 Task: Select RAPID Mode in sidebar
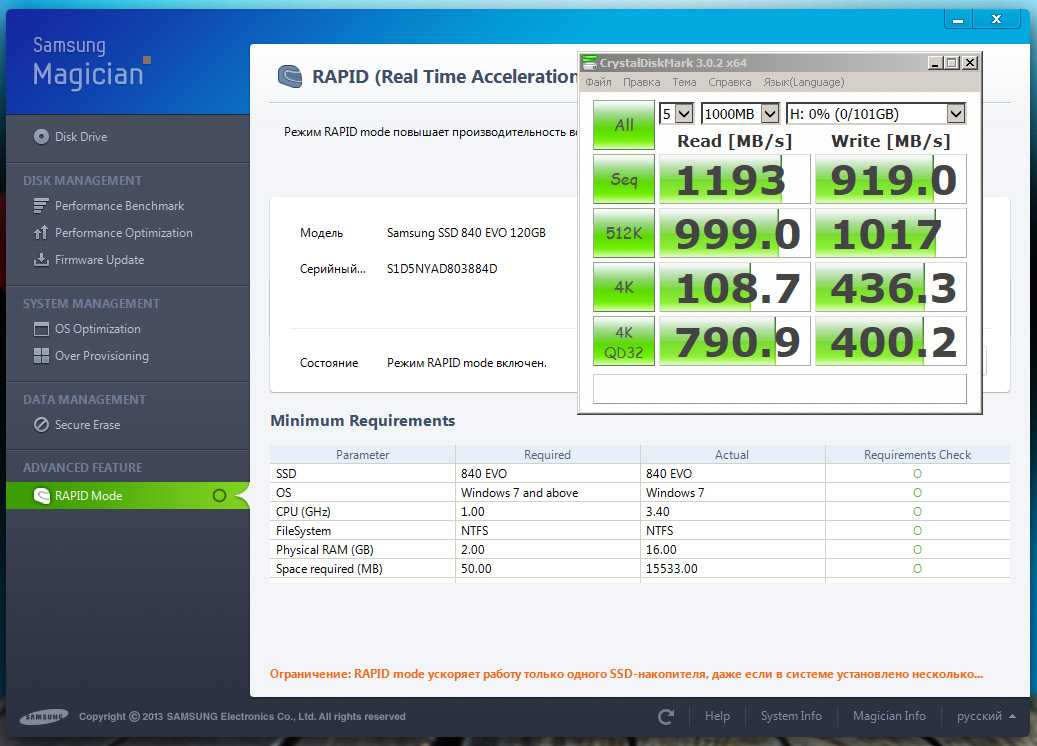tap(128, 495)
